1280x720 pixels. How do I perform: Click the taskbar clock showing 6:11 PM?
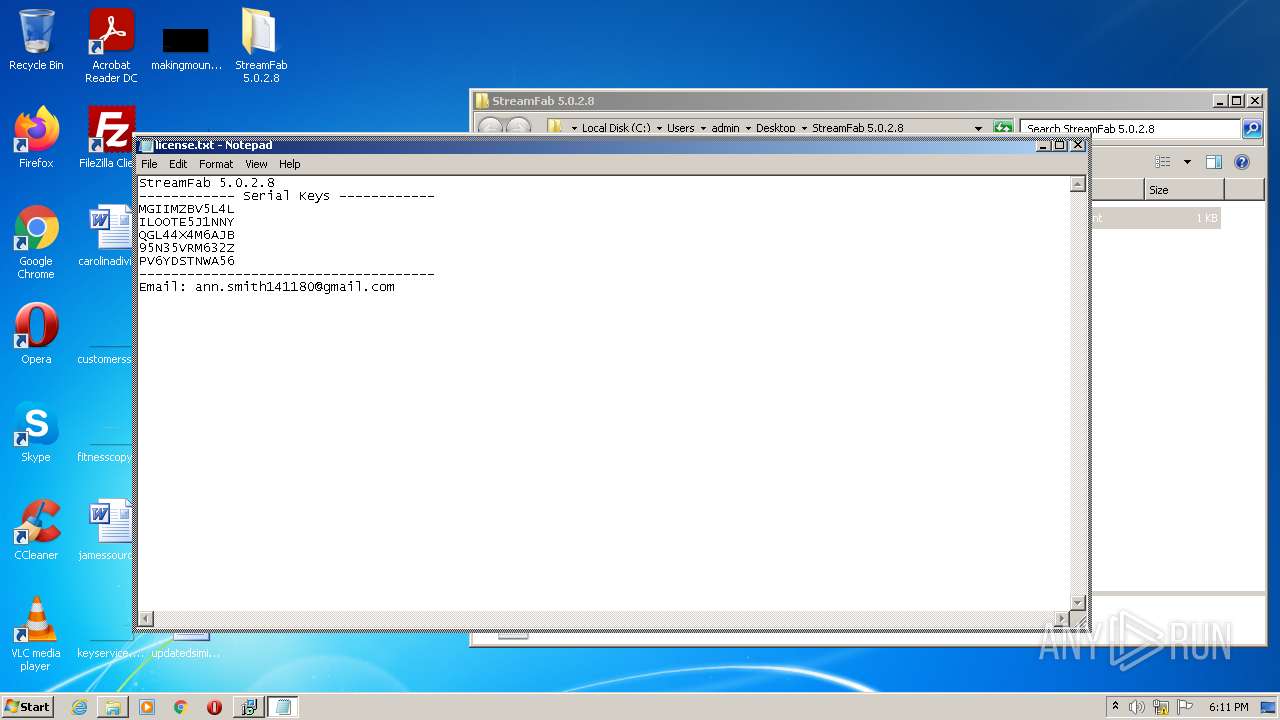[1228, 707]
